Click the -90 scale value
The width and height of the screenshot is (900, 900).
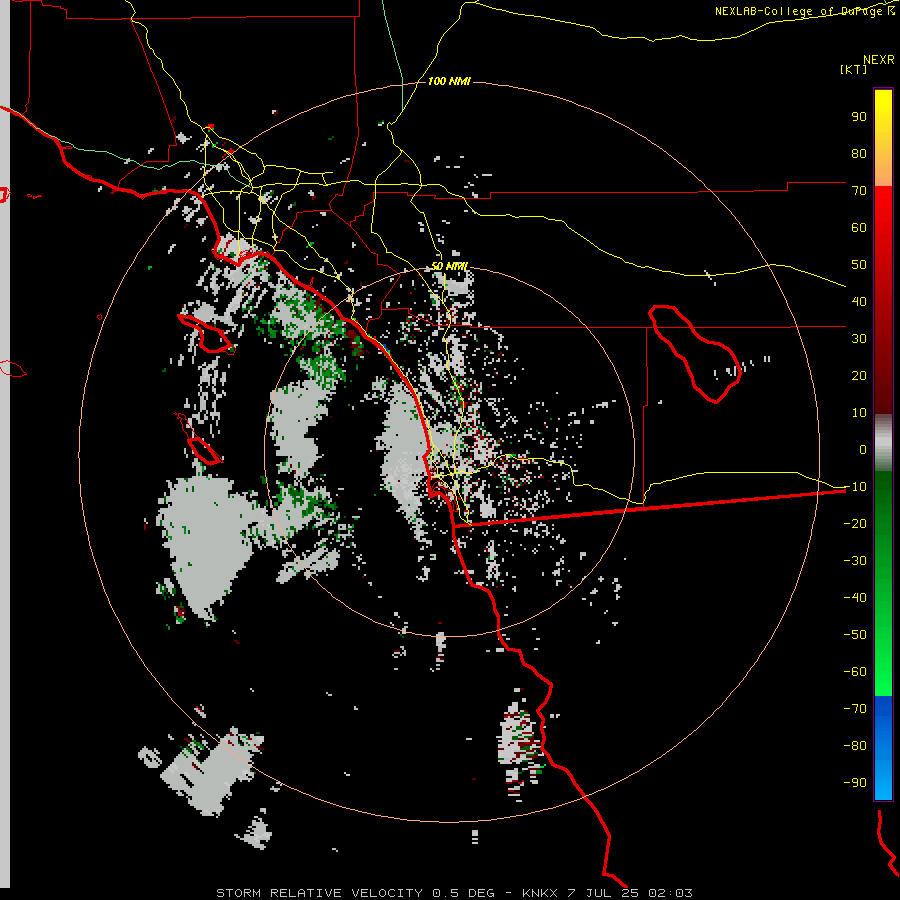(855, 783)
